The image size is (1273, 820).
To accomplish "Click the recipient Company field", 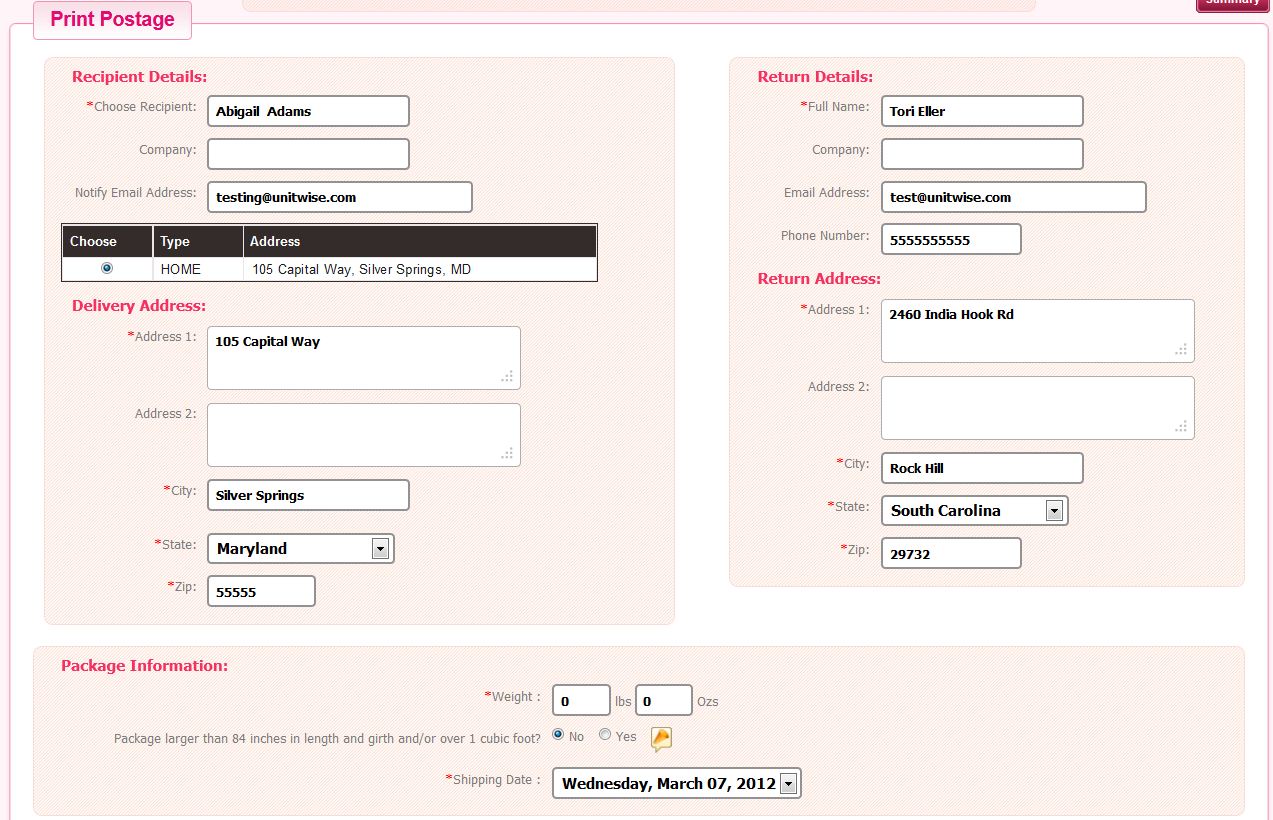I will 307,153.
